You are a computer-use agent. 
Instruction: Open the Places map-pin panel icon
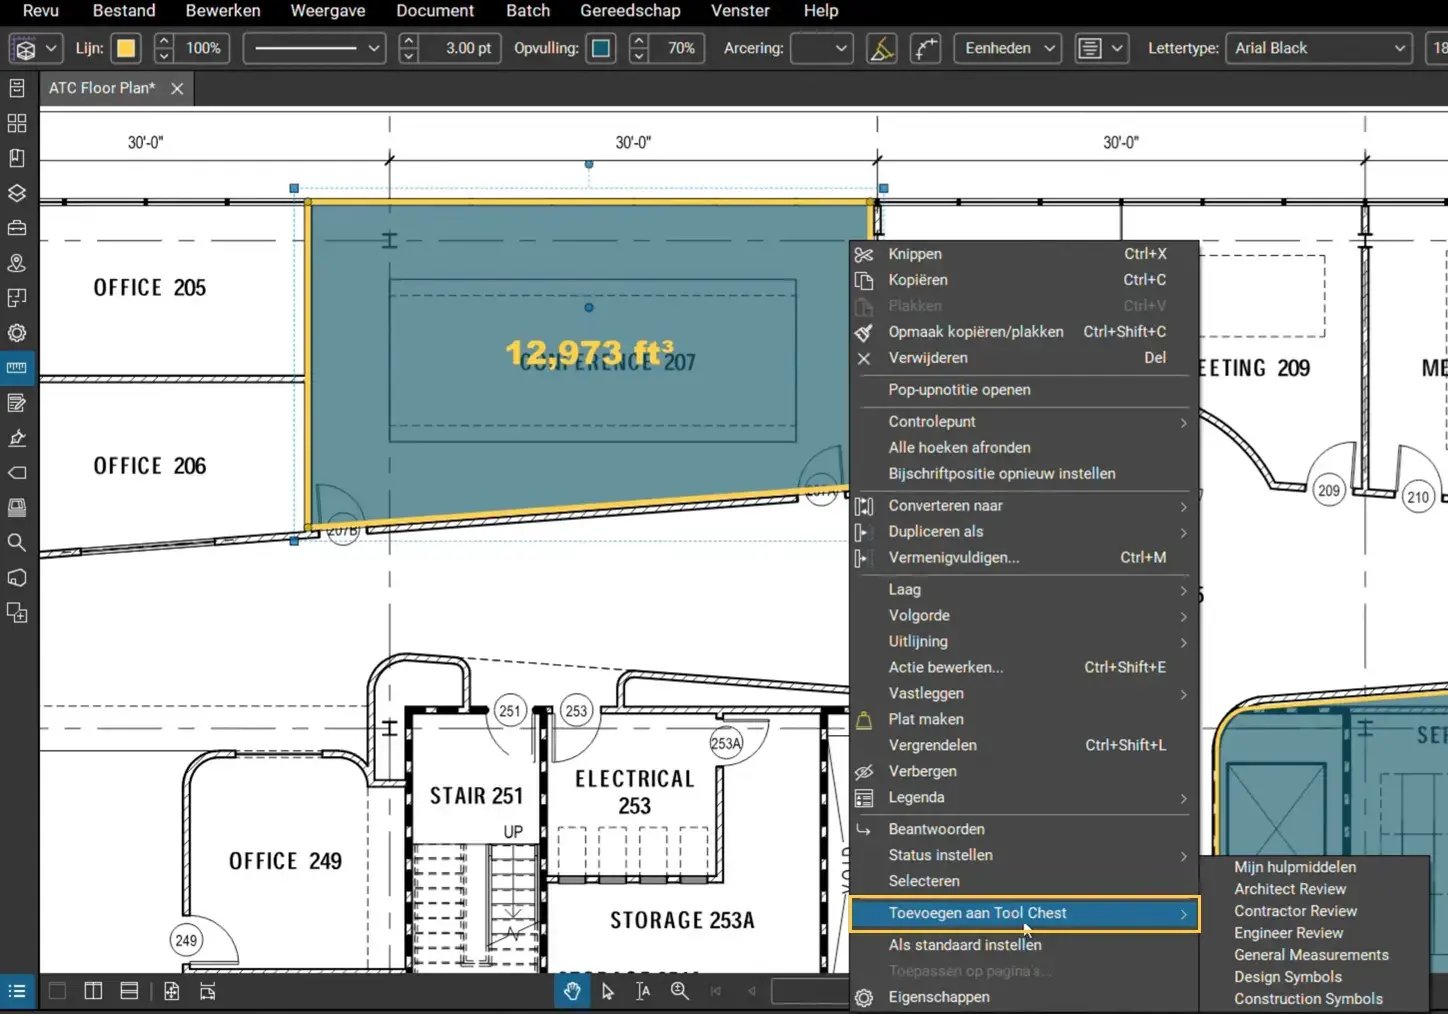(17, 263)
